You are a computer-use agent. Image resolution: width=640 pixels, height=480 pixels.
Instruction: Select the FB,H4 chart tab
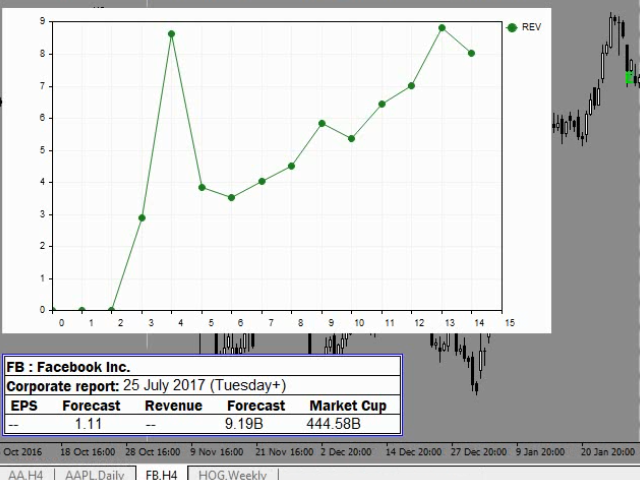point(162,475)
